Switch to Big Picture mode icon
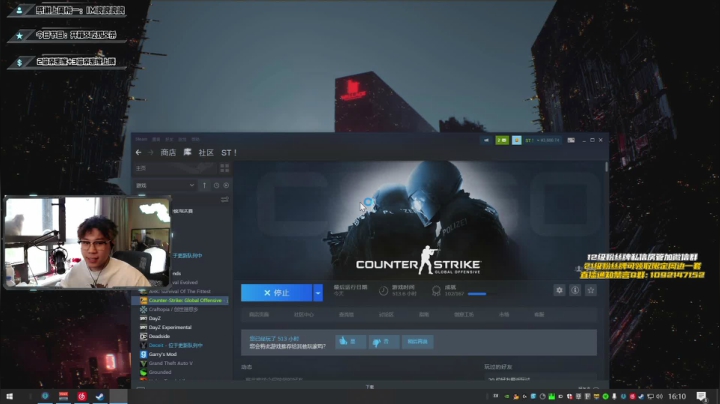The image size is (720, 404). point(571,140)
